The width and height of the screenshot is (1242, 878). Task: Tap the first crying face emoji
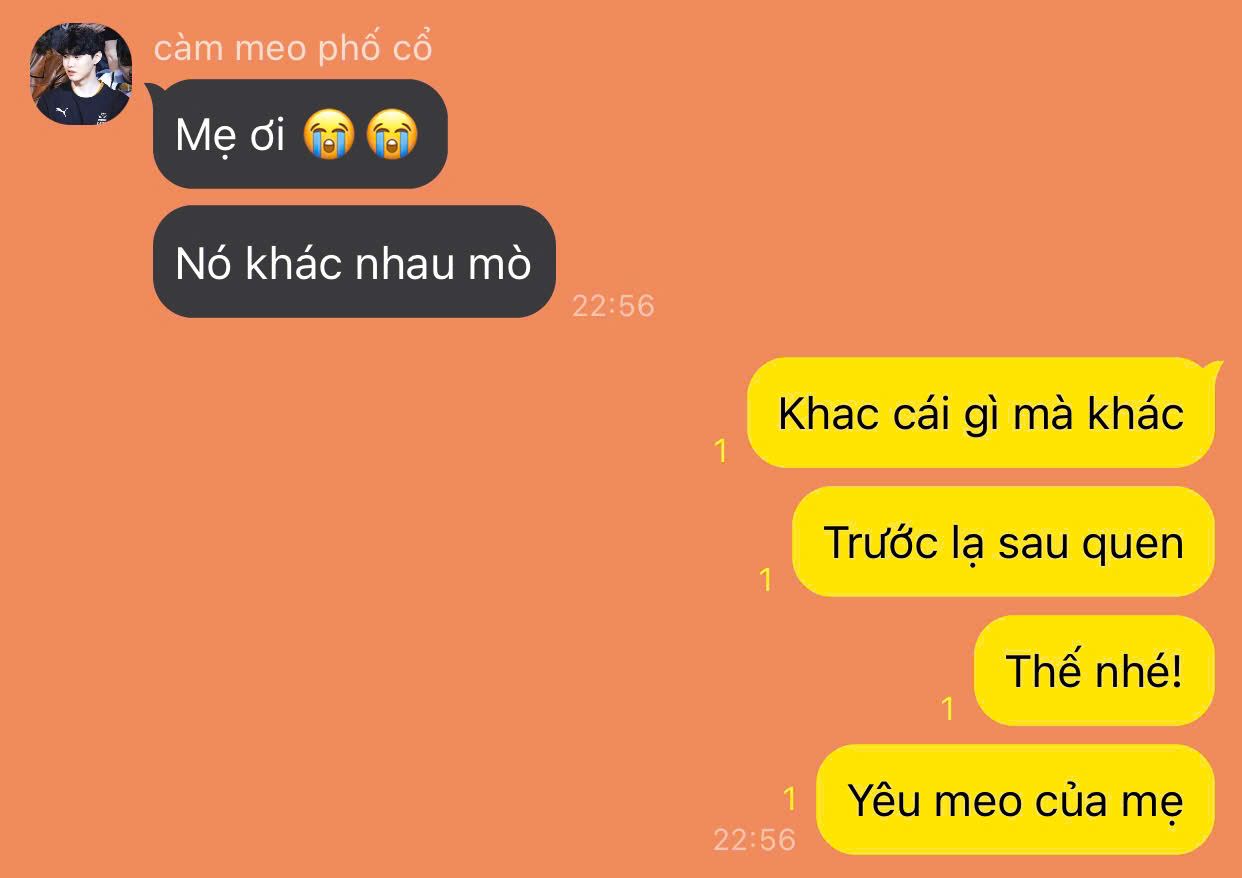(330, 135)
